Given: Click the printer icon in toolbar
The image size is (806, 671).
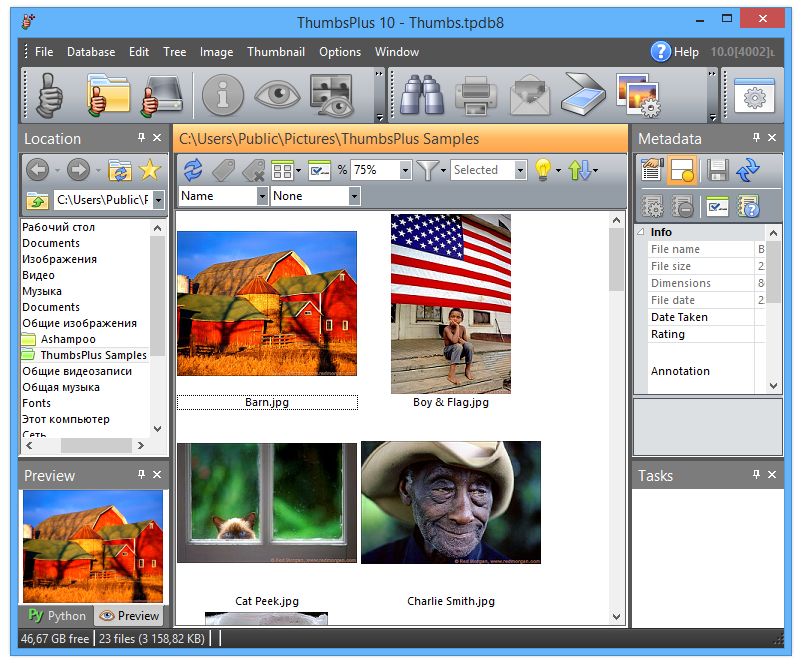Looking at the screenshot, I should pyautogui.click(x=476, y=97).
